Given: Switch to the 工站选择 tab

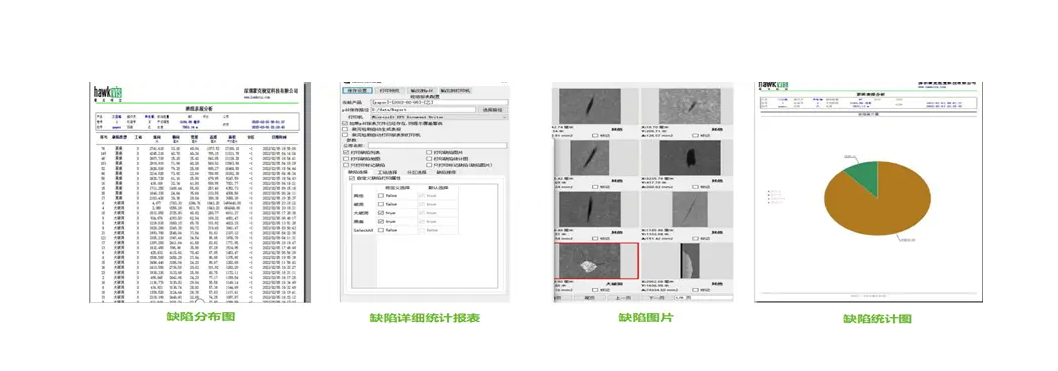Looking at the screenshot, I should point(388,172).
